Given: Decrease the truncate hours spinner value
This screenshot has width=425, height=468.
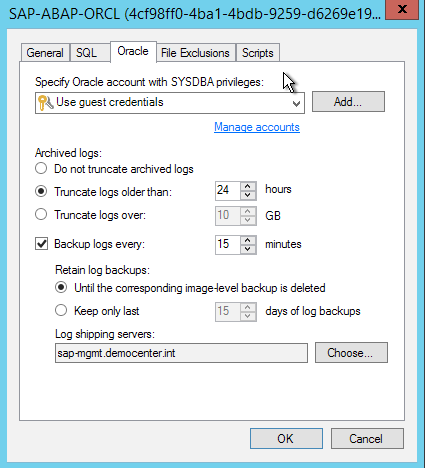Looking at the screenshot, I should pos(248,195).
